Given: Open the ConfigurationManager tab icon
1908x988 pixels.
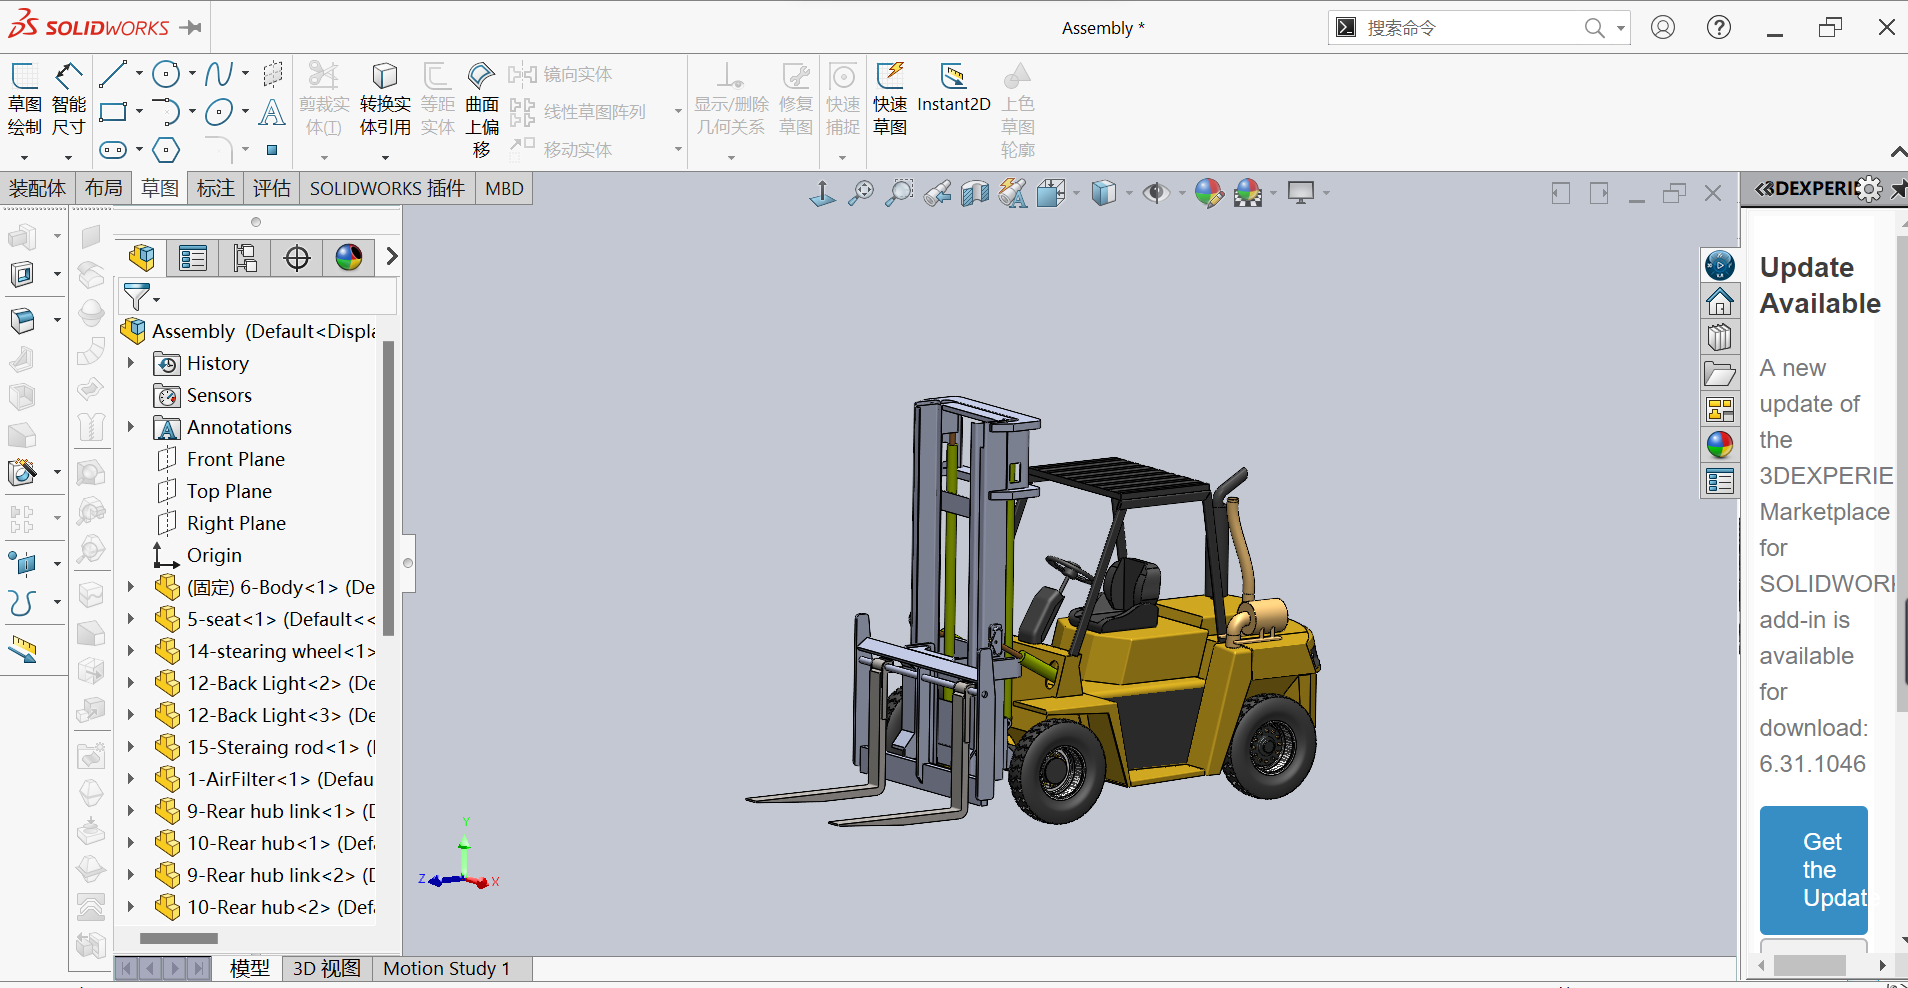Looking at the screenshot, I should pyautogui.click(x=245, y=258).
